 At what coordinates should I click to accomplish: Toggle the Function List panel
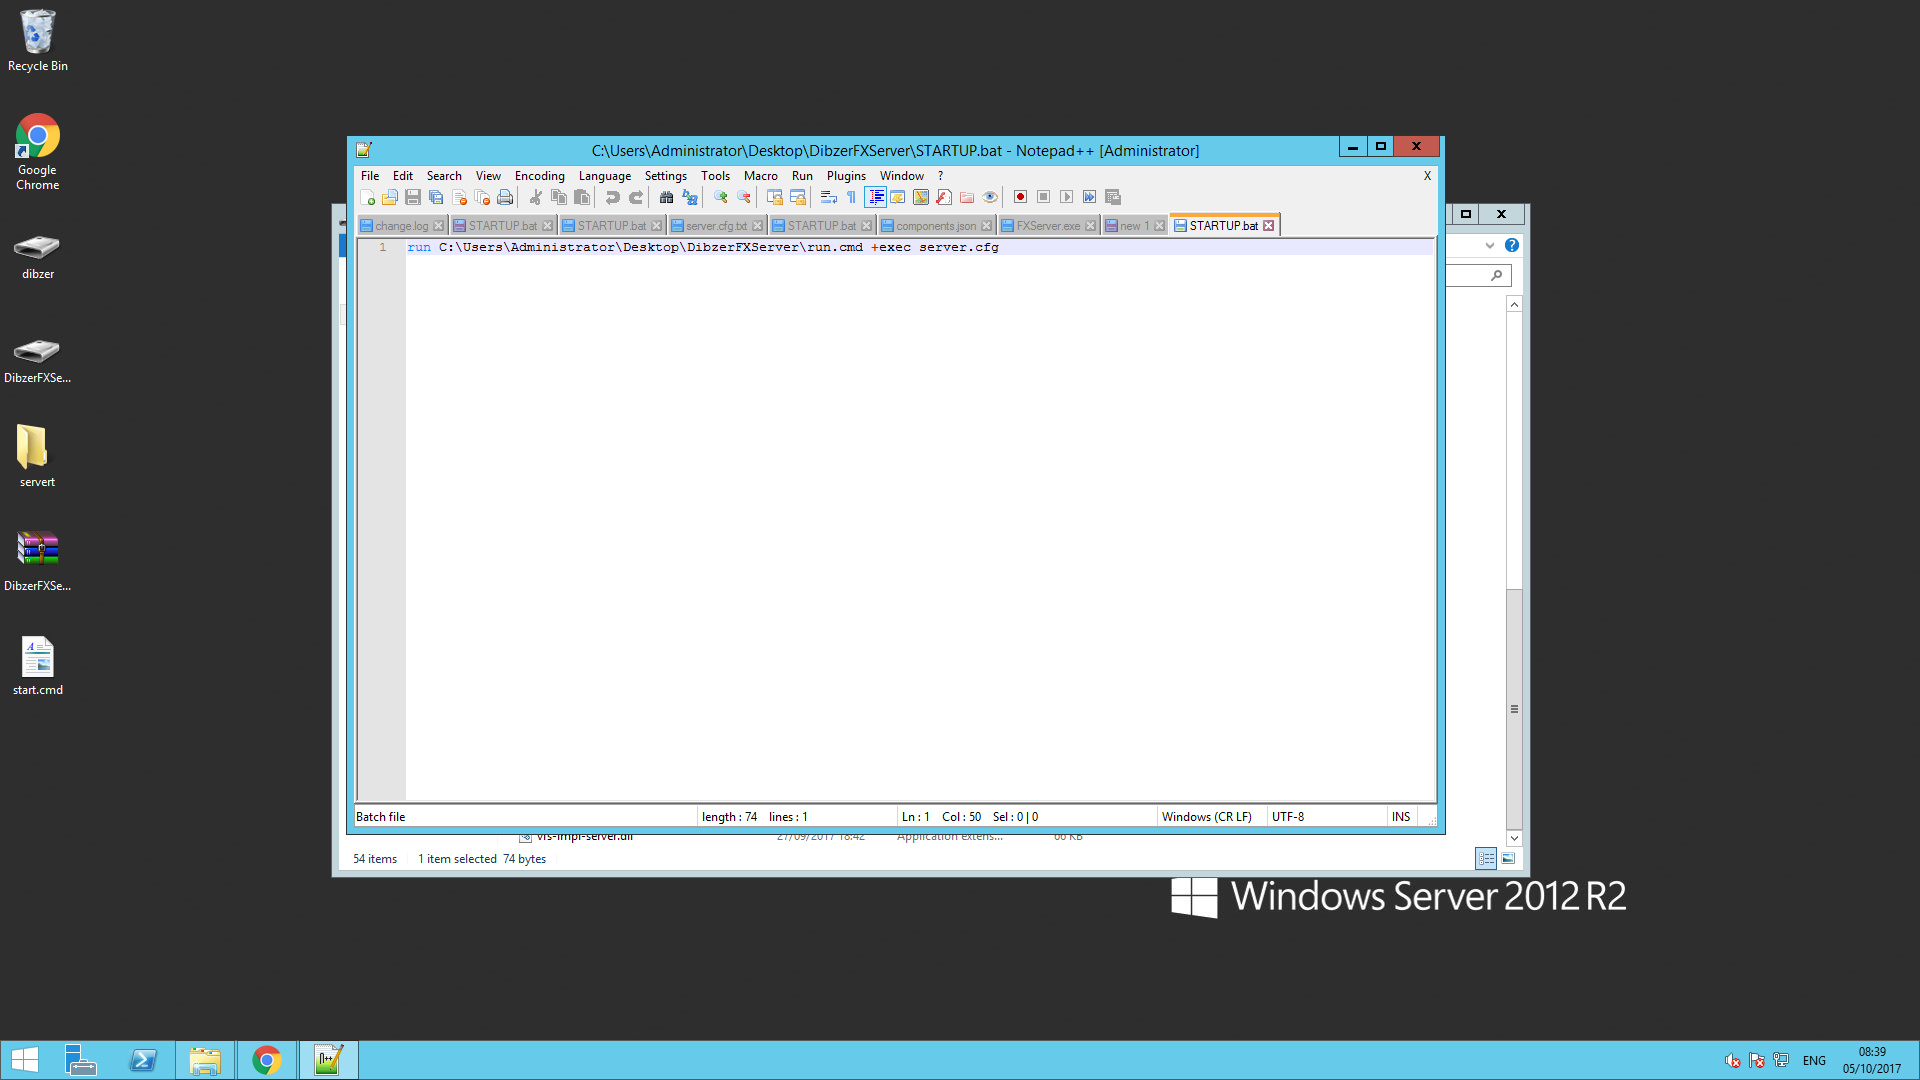pos(944,197)
